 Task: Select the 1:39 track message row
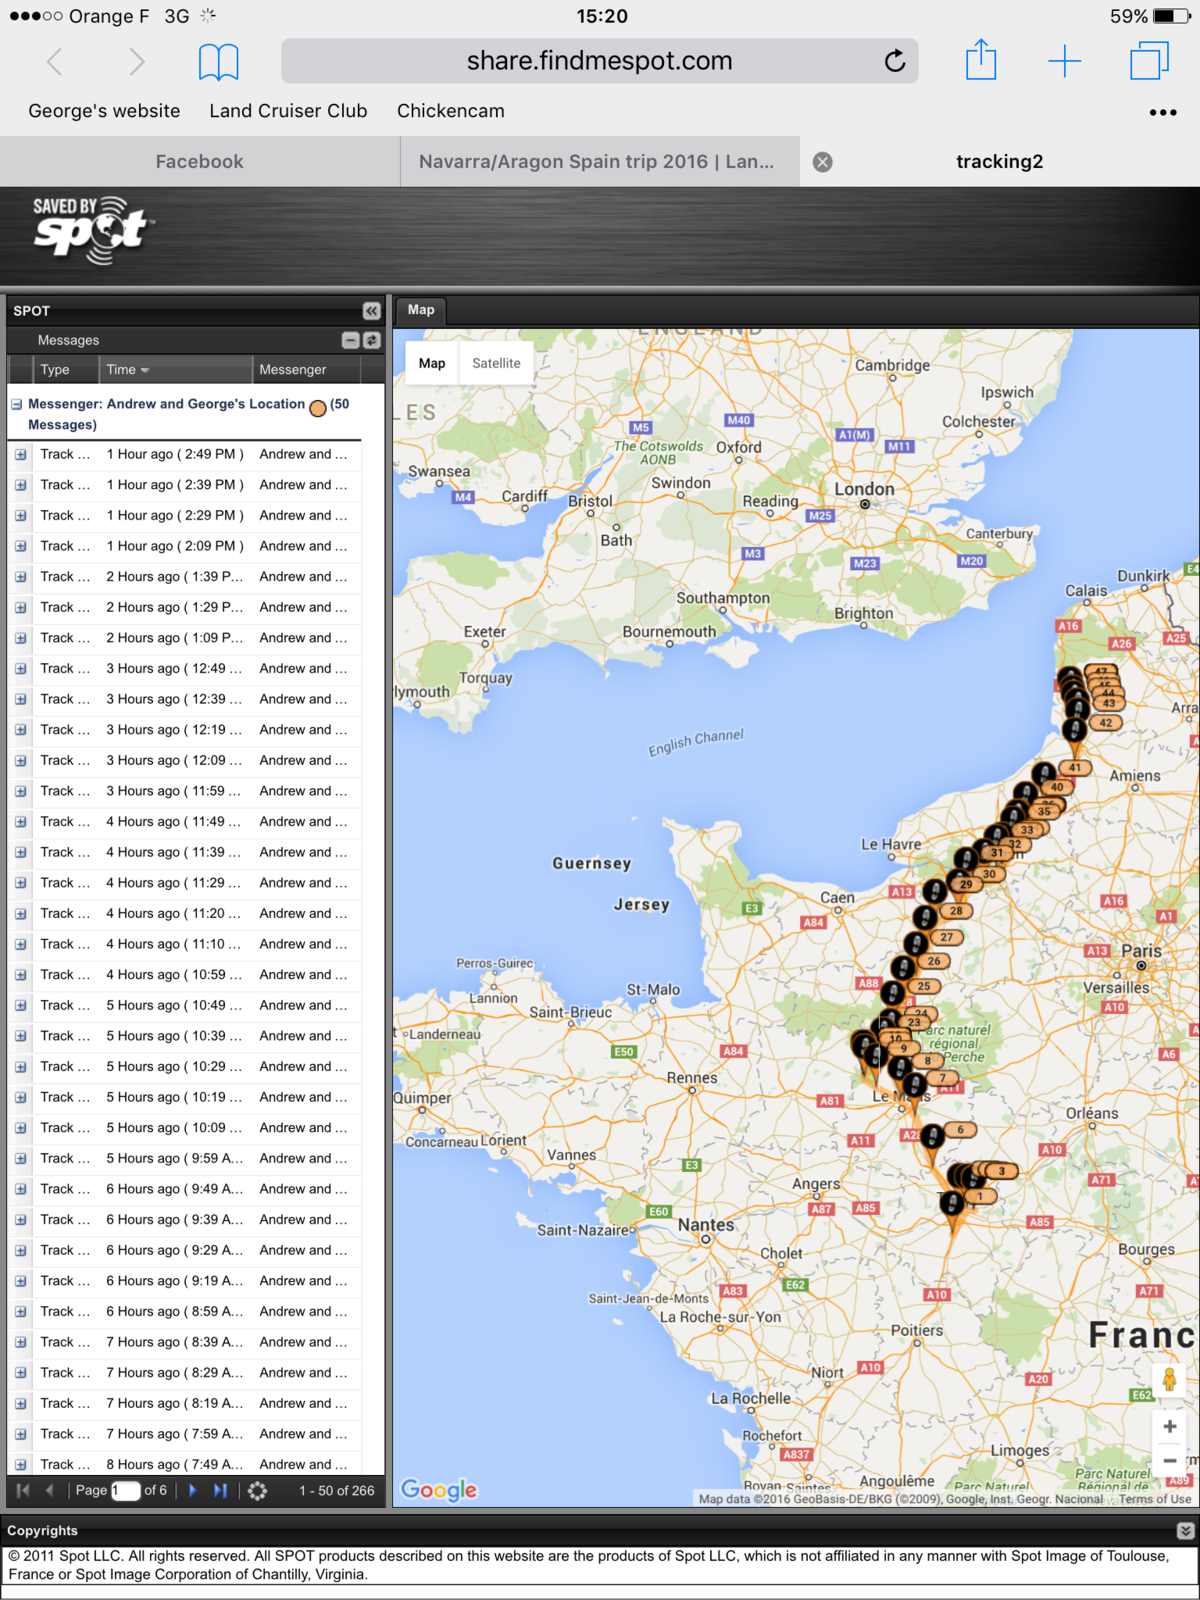click(184, 576)
